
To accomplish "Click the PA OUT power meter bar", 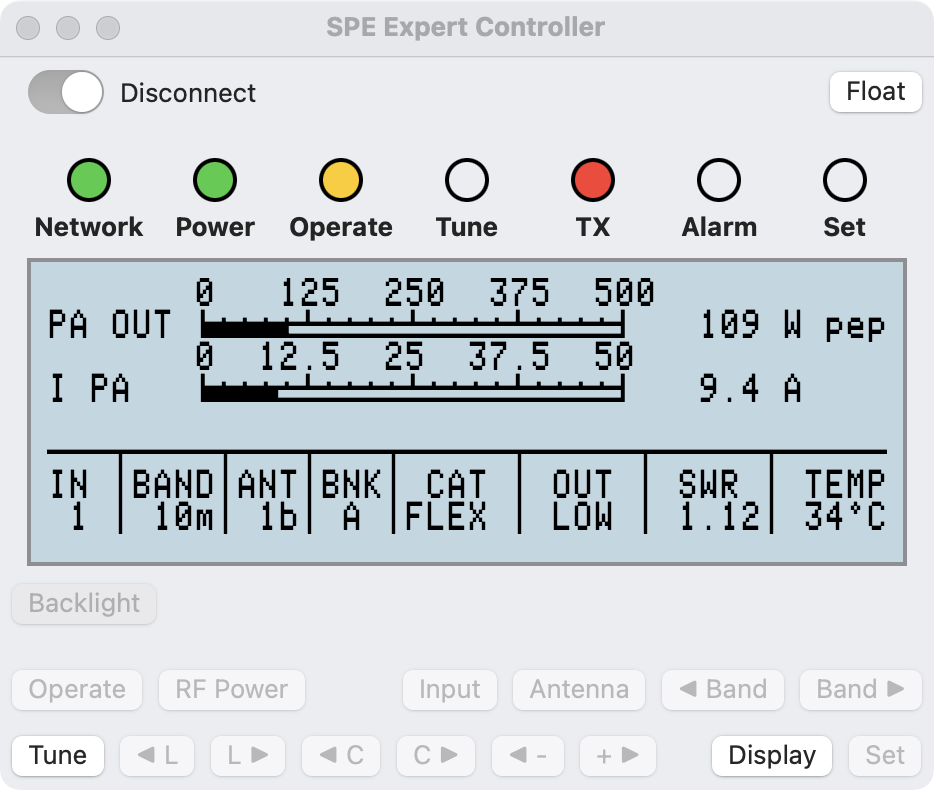I will click(x=412, y=328).
